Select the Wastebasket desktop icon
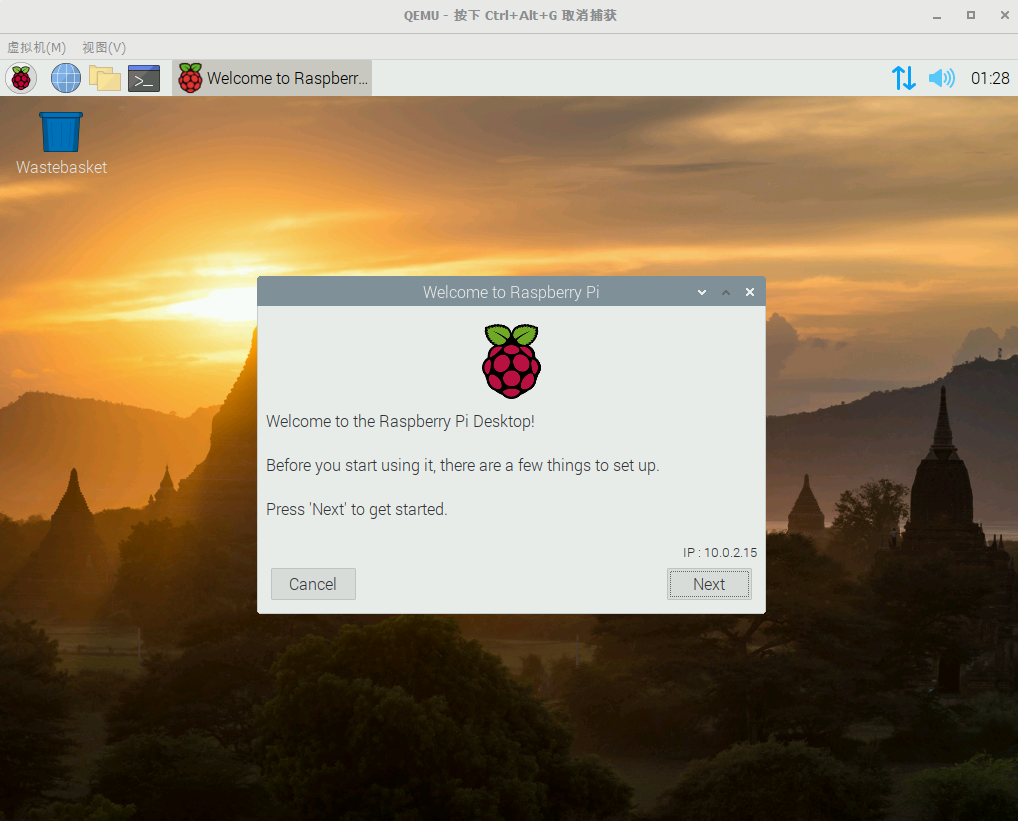This screenshot has height=821, width=1018. (61, 143)
